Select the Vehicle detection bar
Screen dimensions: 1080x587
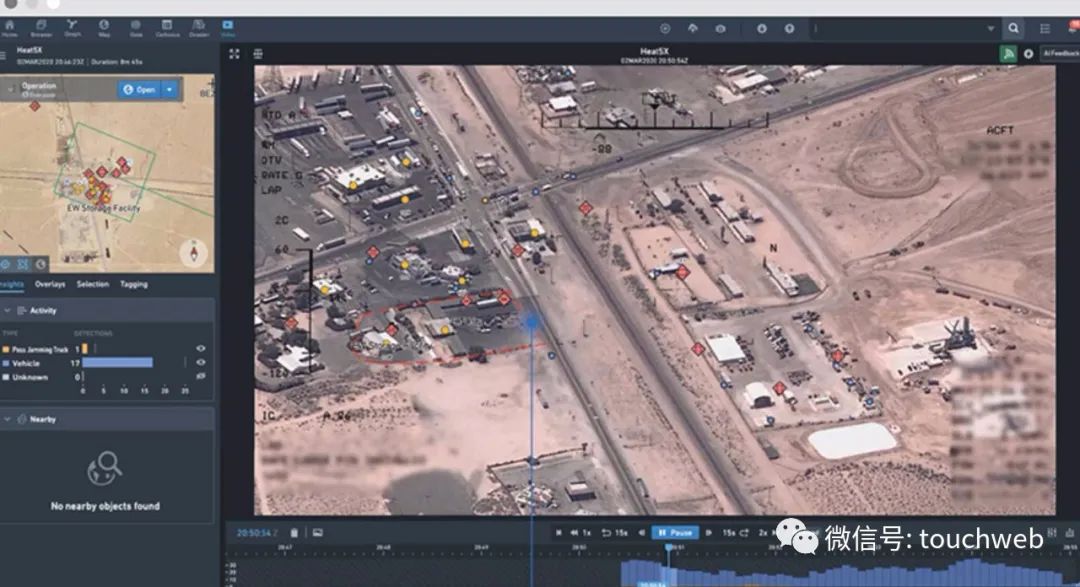point(118,362)
